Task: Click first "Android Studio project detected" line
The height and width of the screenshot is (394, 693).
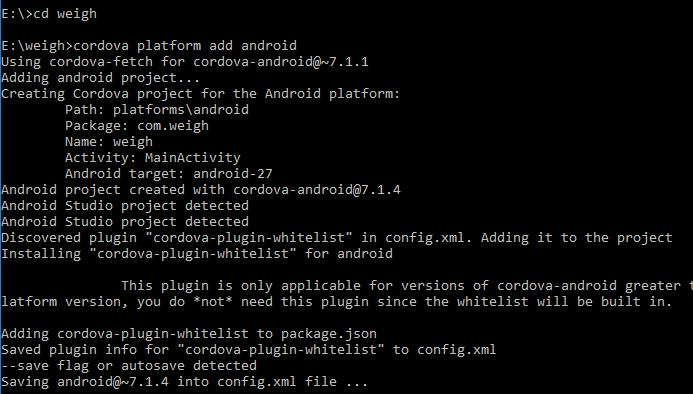Action: (125, 206)
